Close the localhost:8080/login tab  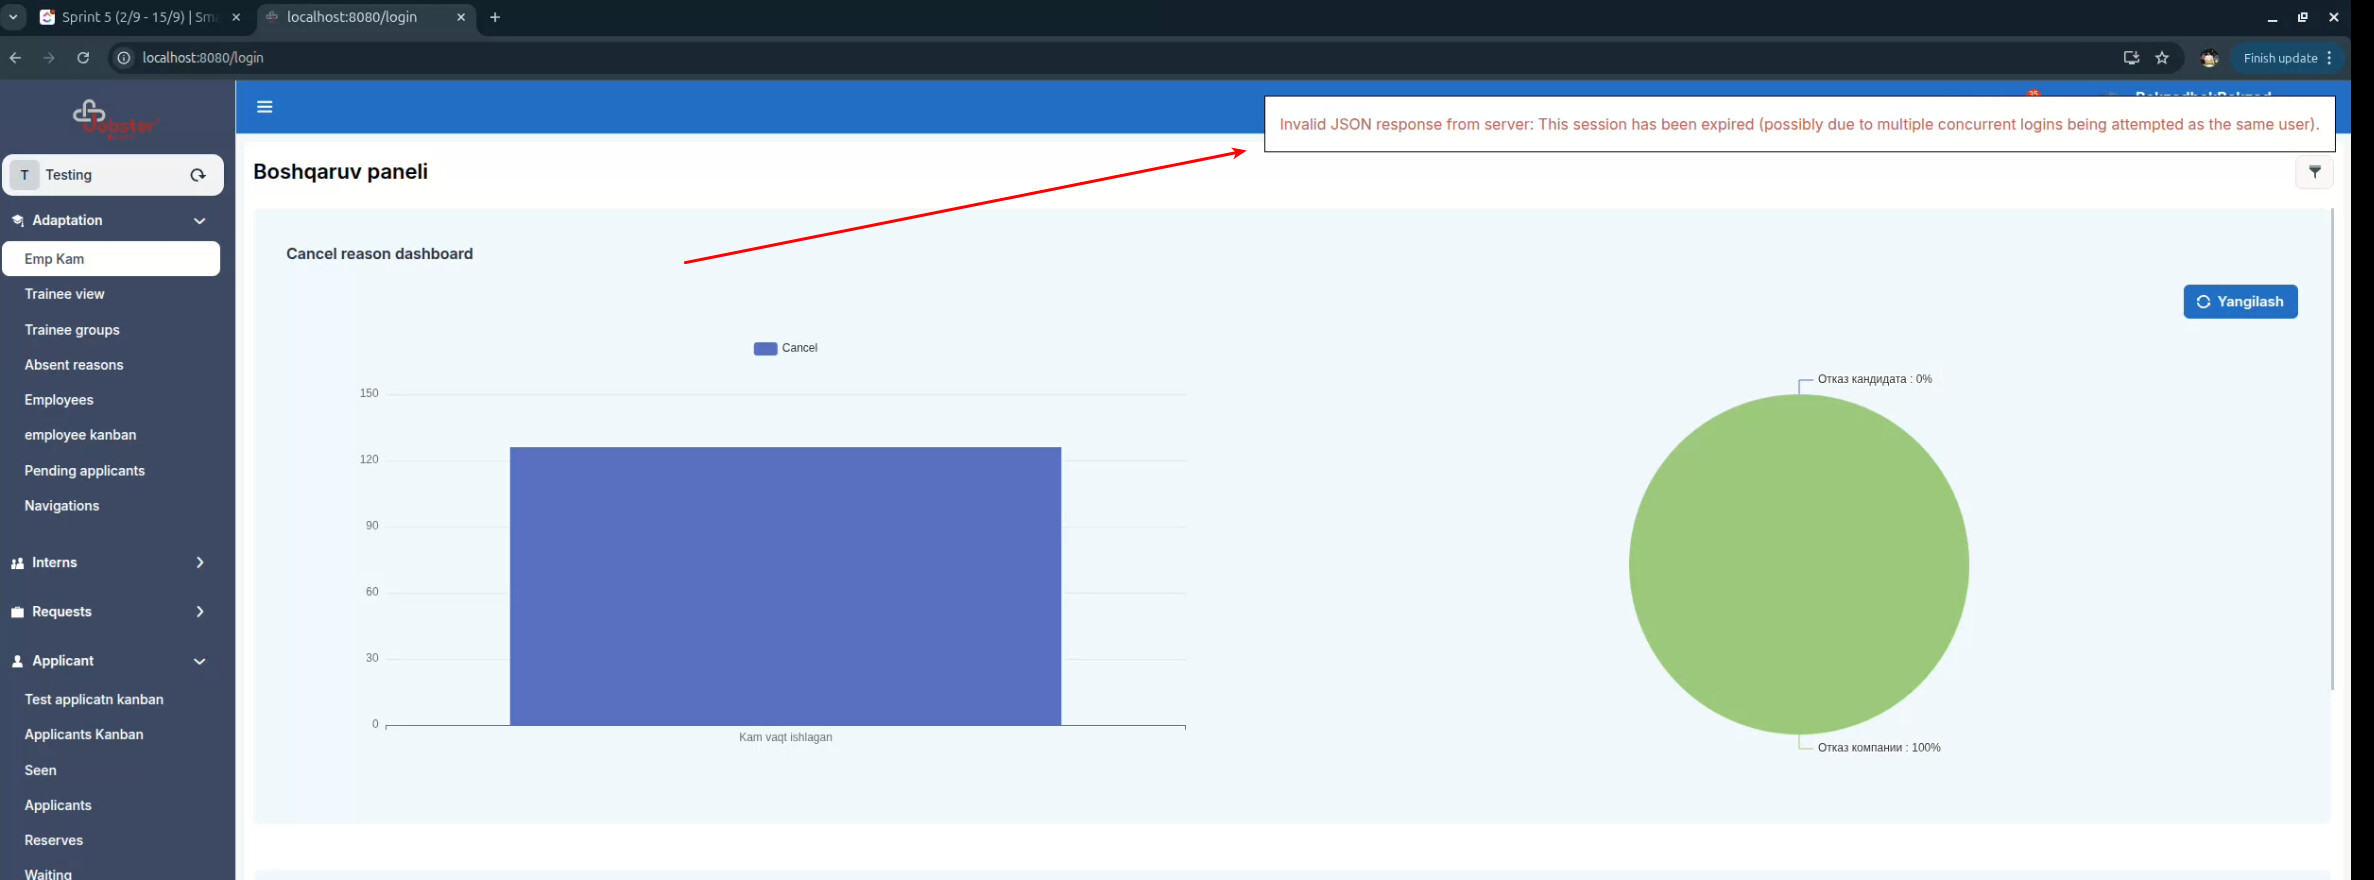(461, 17)
